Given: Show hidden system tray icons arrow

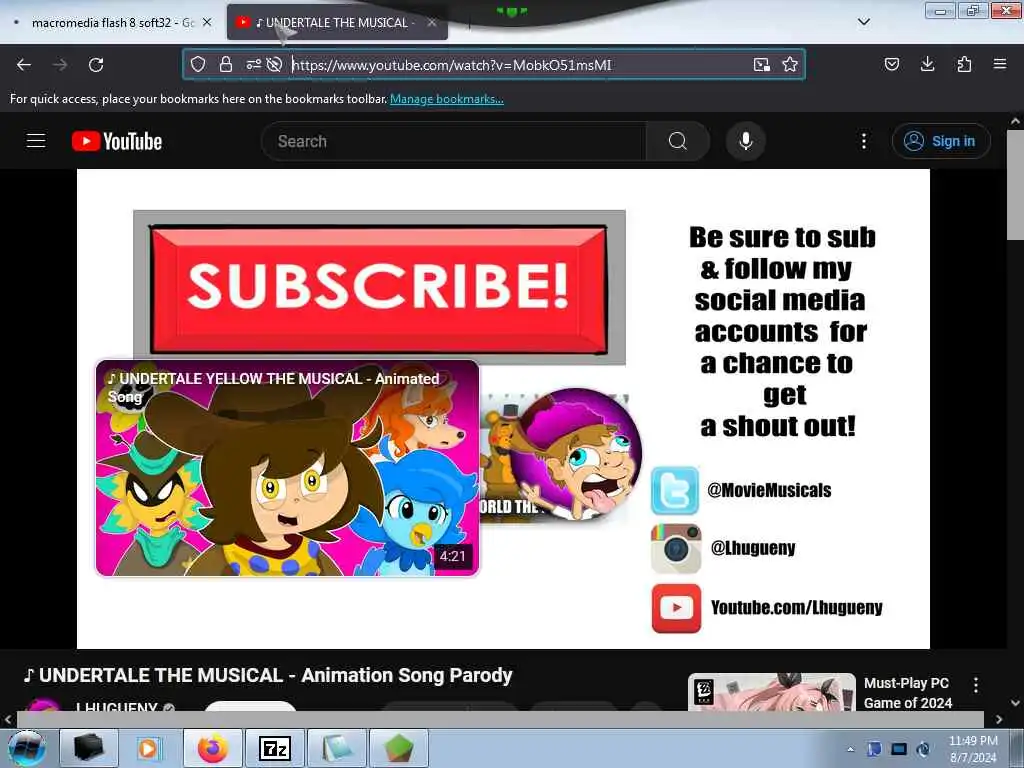Looking at the screenshot, I should pos(850,749).
